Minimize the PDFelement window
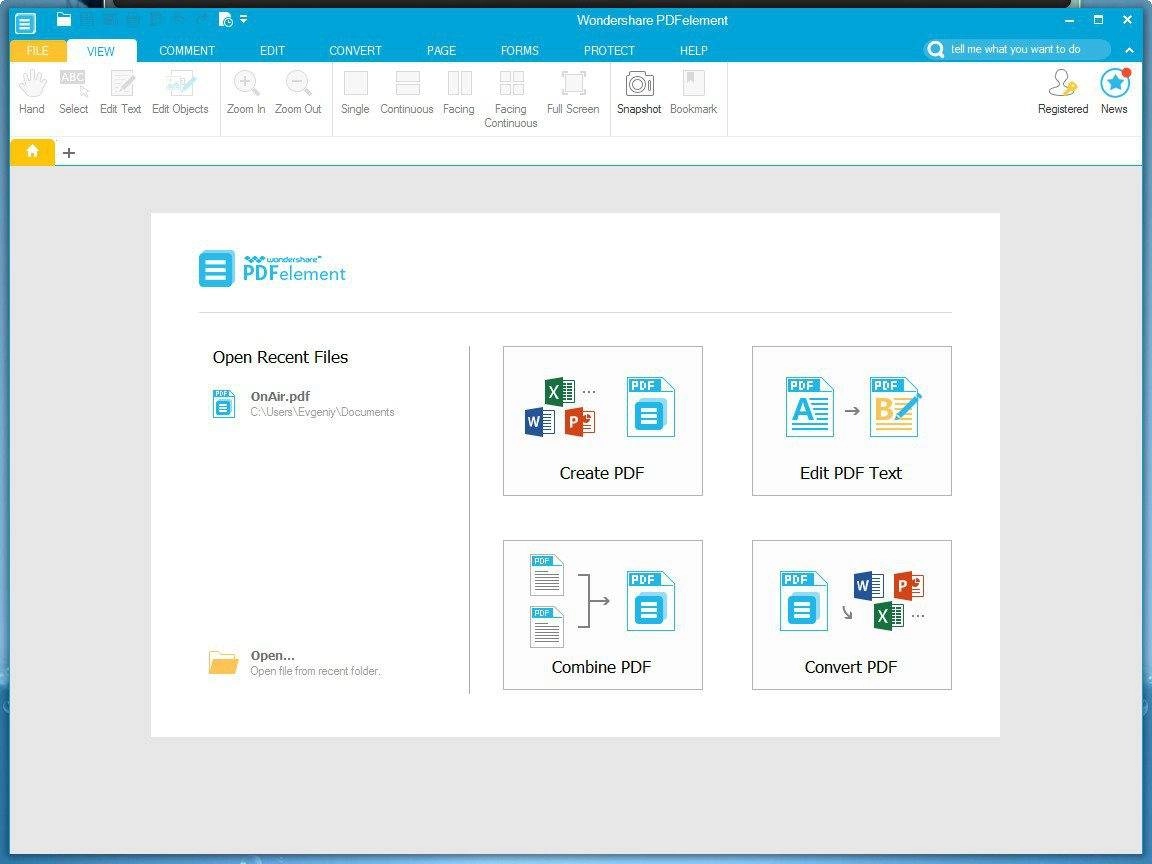1152x864 pixels. pyautogui.click(x=1069, y=21)
